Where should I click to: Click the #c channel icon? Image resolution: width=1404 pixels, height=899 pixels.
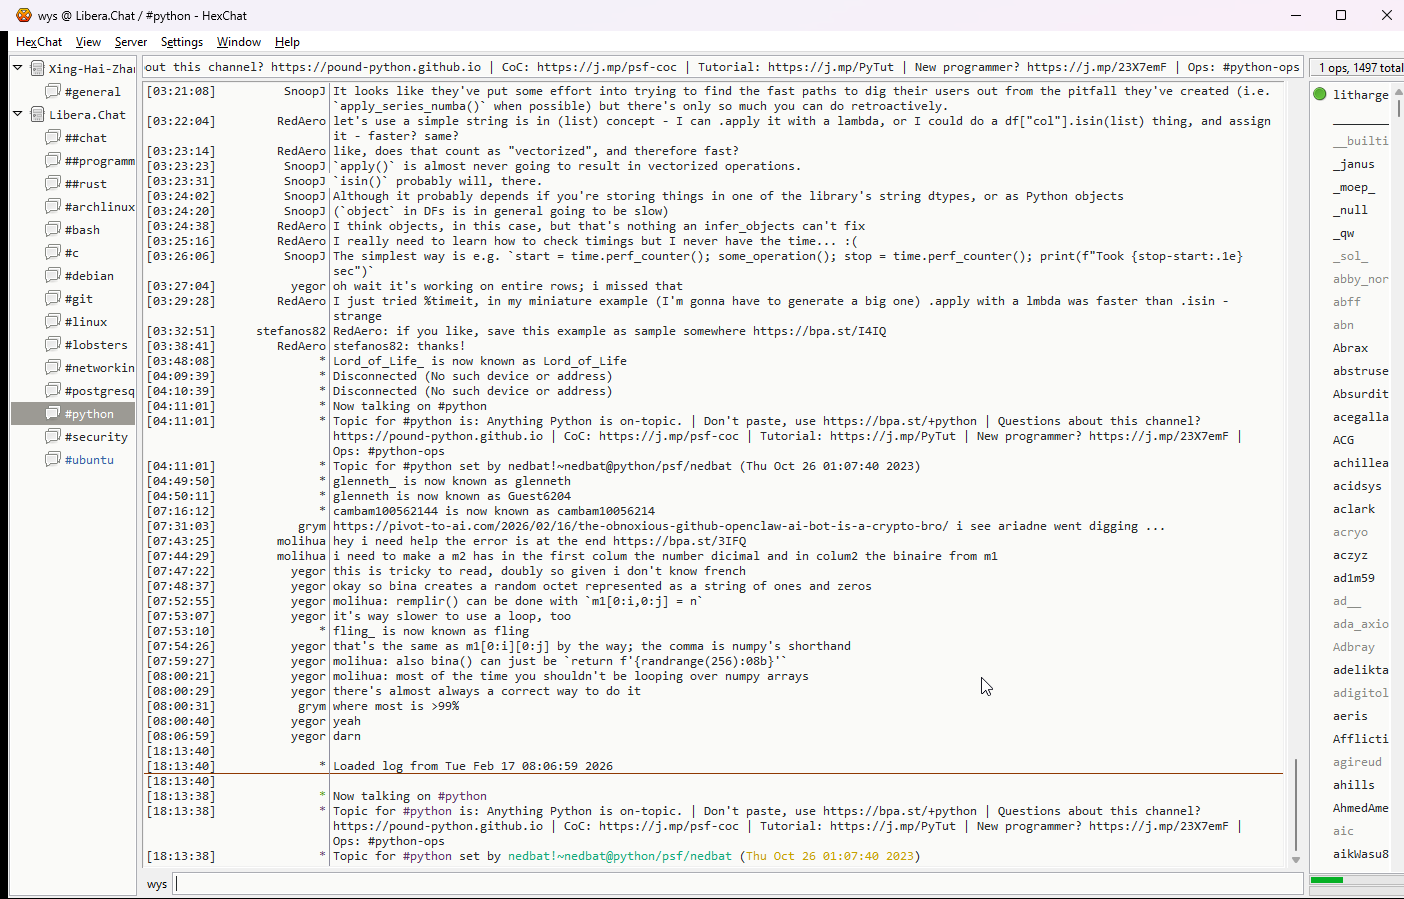click(53, 252)
